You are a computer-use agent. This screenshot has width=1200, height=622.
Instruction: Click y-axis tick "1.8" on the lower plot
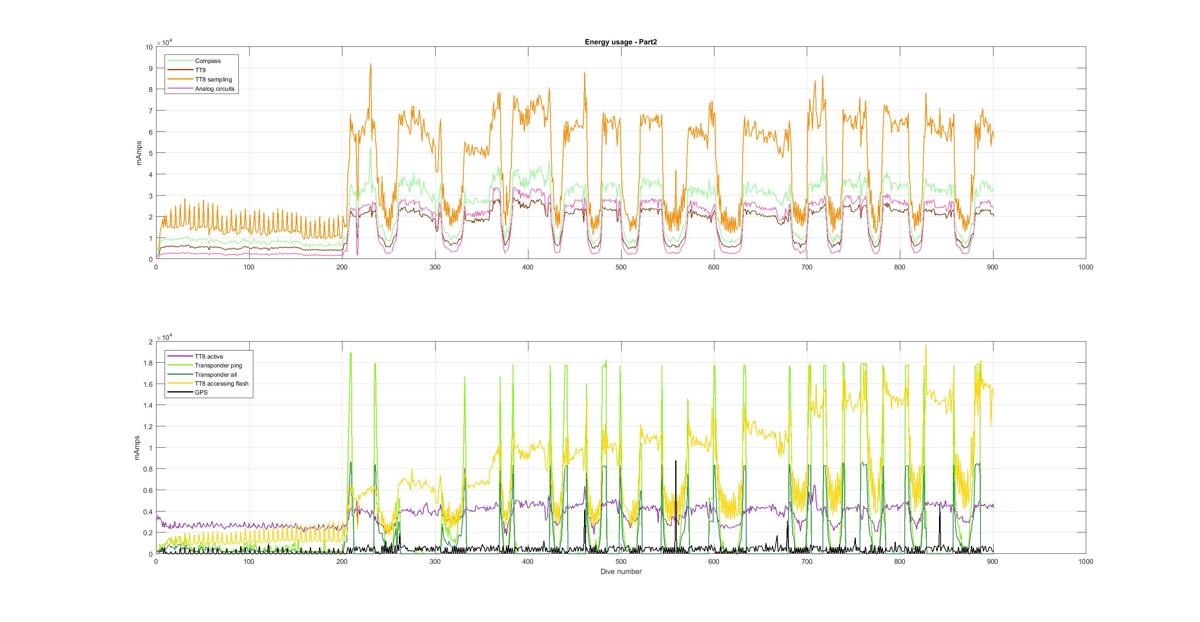pos(147,363)
